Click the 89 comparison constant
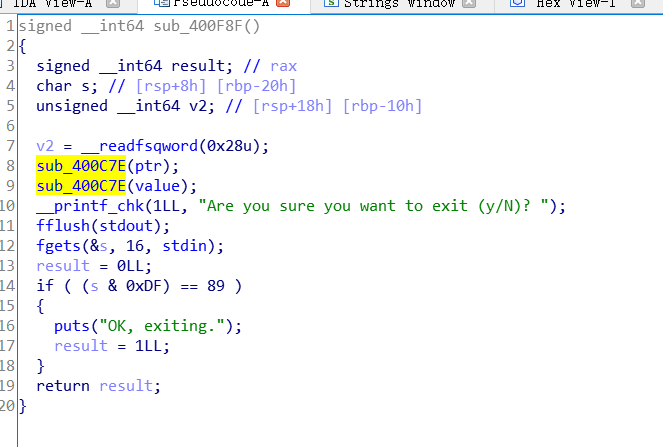 click(x=216, y=286)
